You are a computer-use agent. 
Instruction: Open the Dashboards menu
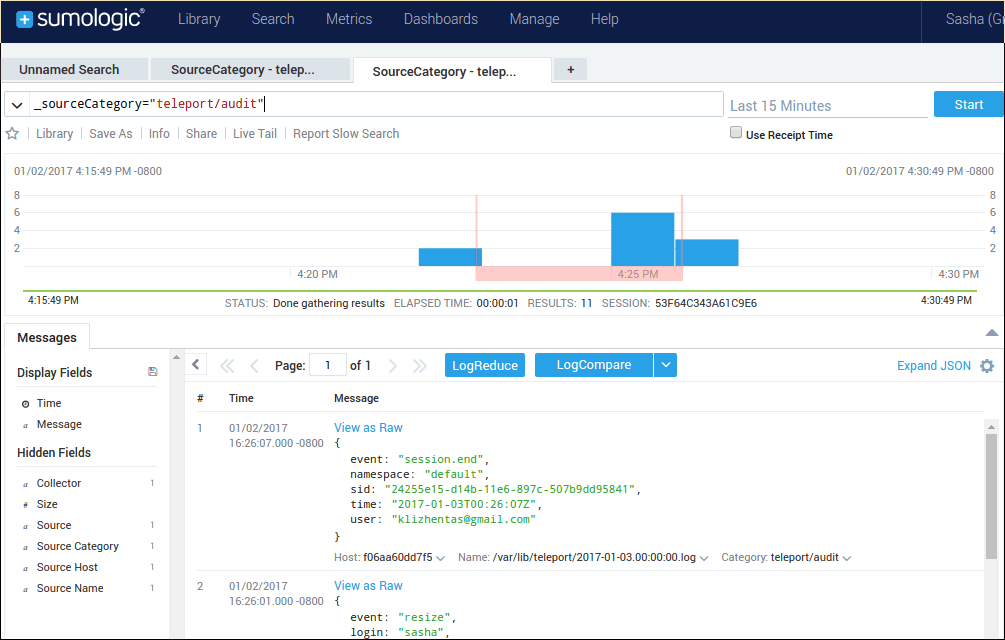pyautogui.click(x=440, y=19)
